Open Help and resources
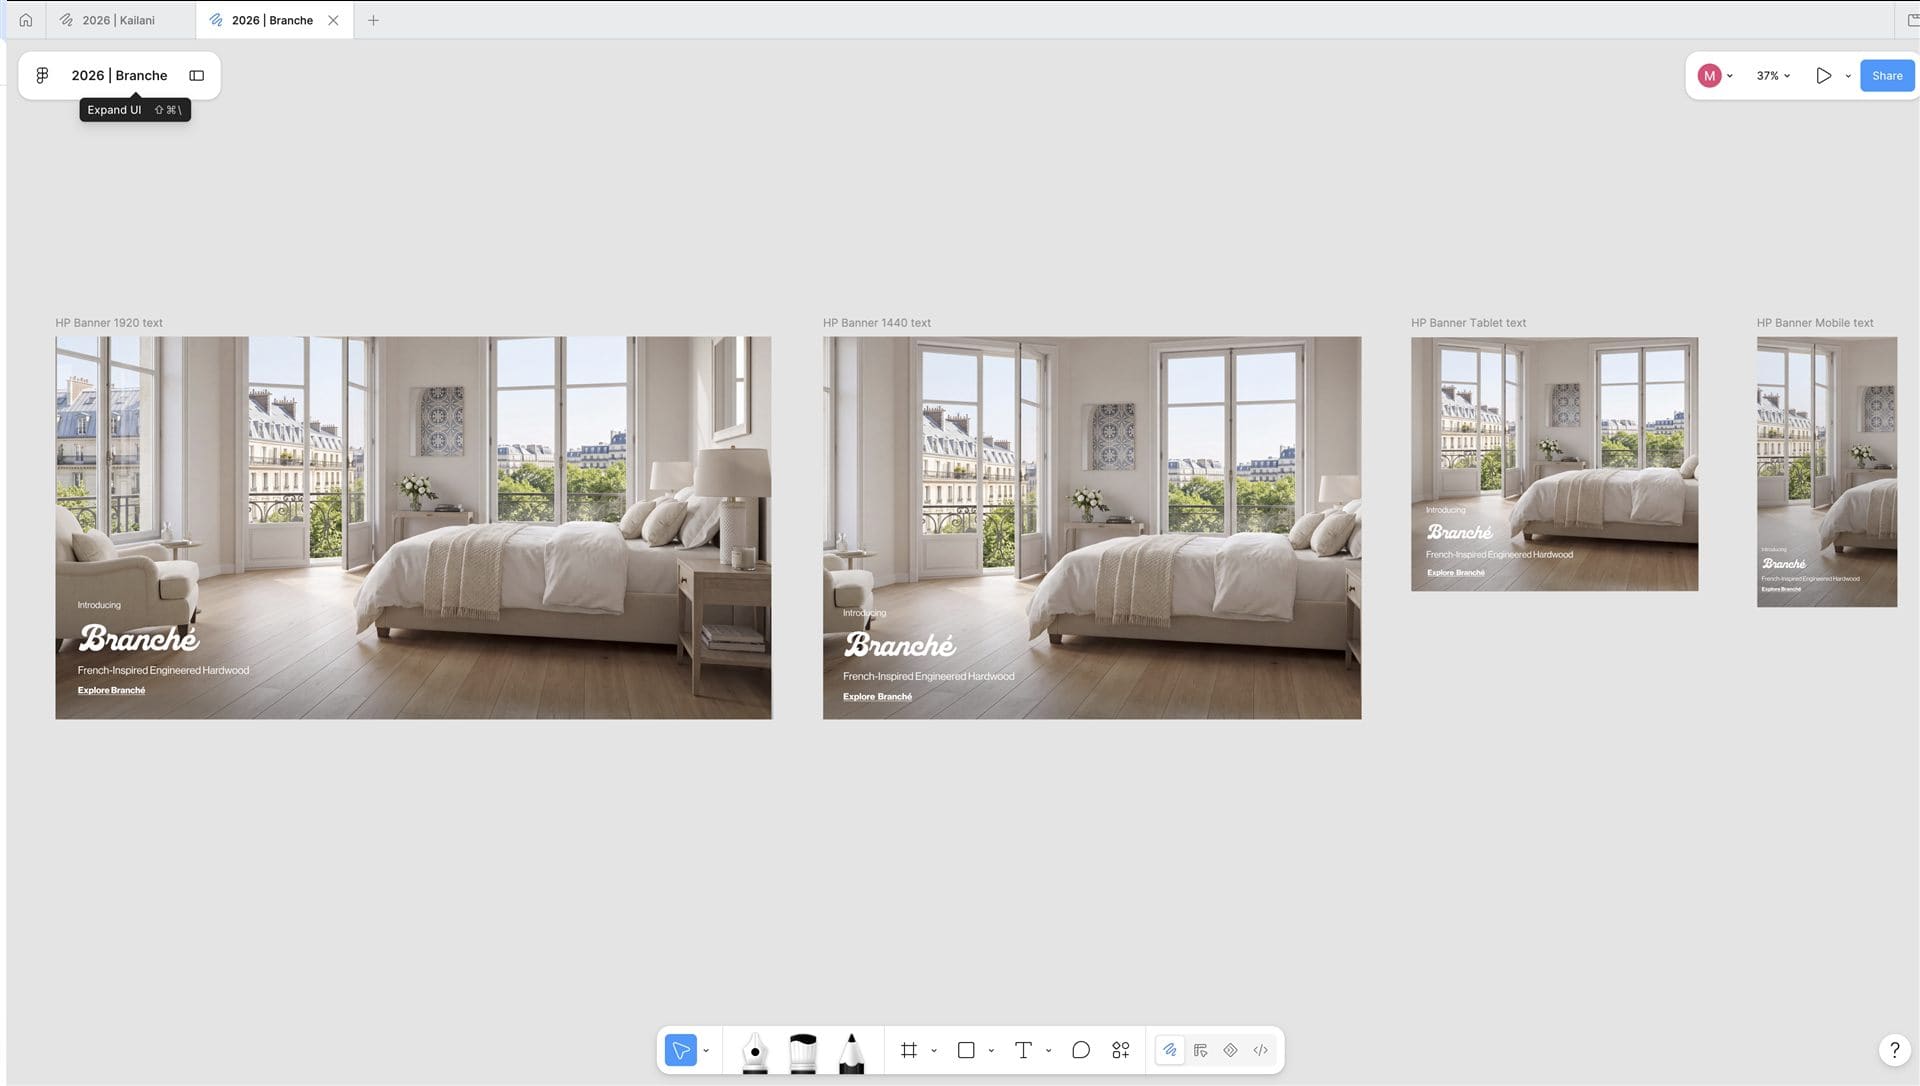 coord(1894,1049)
